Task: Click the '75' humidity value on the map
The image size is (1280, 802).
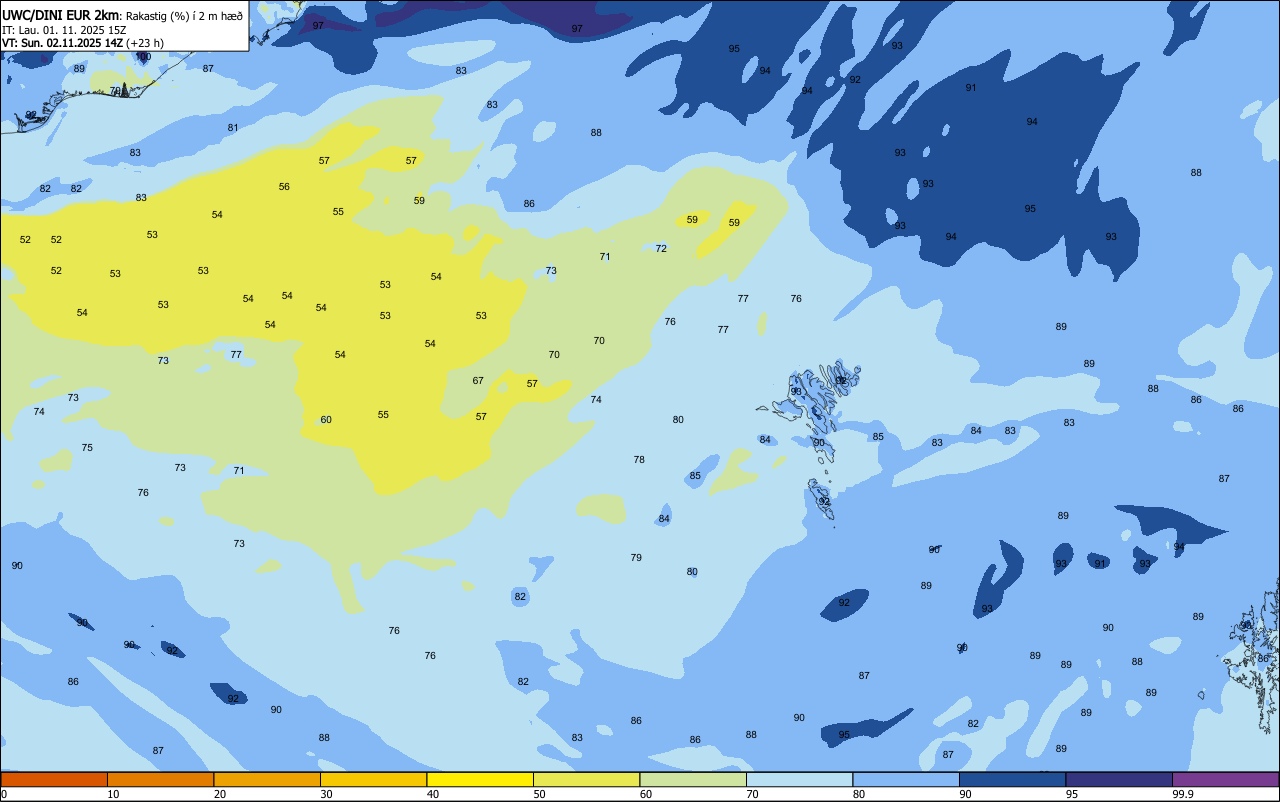Action: (87, 447)
